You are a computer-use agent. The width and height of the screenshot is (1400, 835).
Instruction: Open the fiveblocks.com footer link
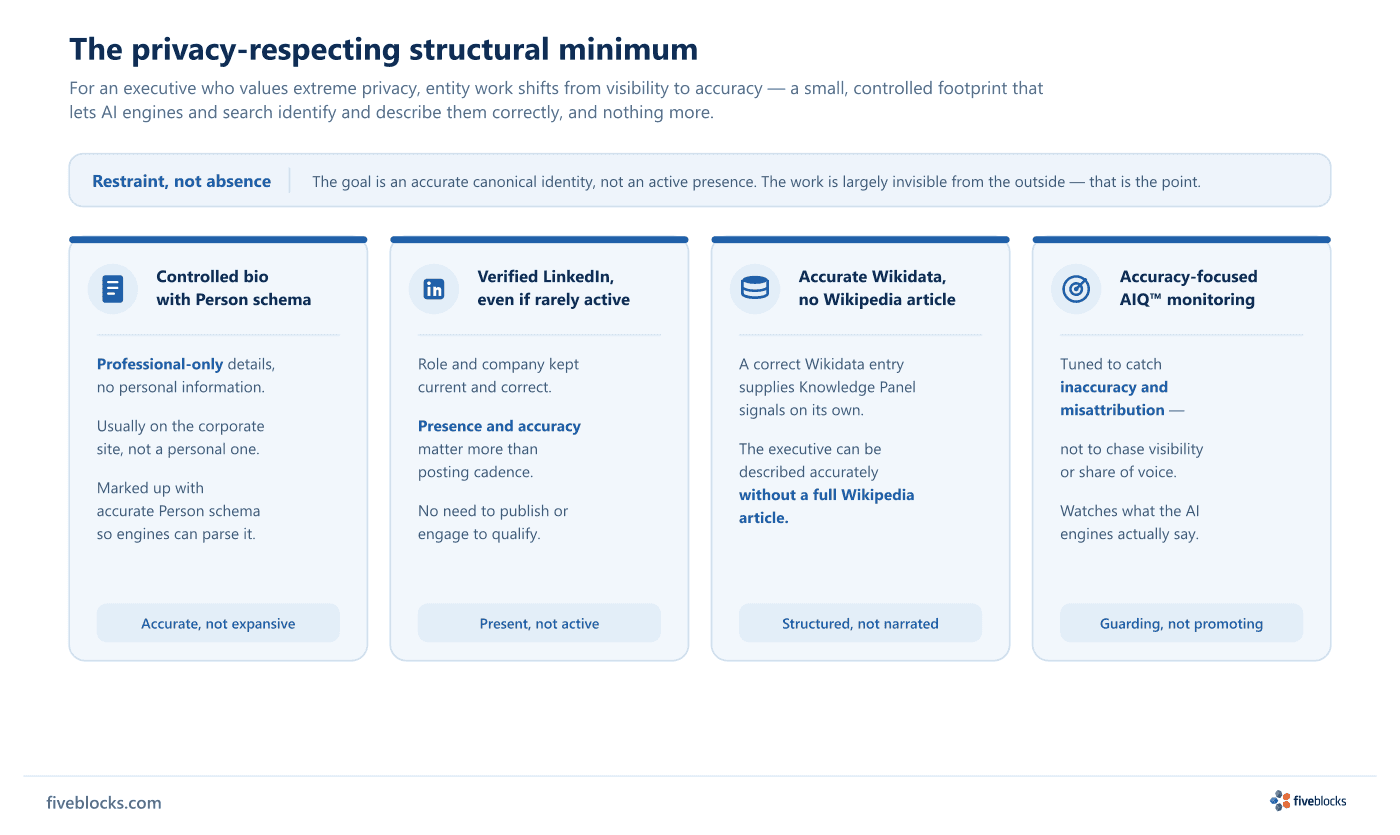coord(104,803)
